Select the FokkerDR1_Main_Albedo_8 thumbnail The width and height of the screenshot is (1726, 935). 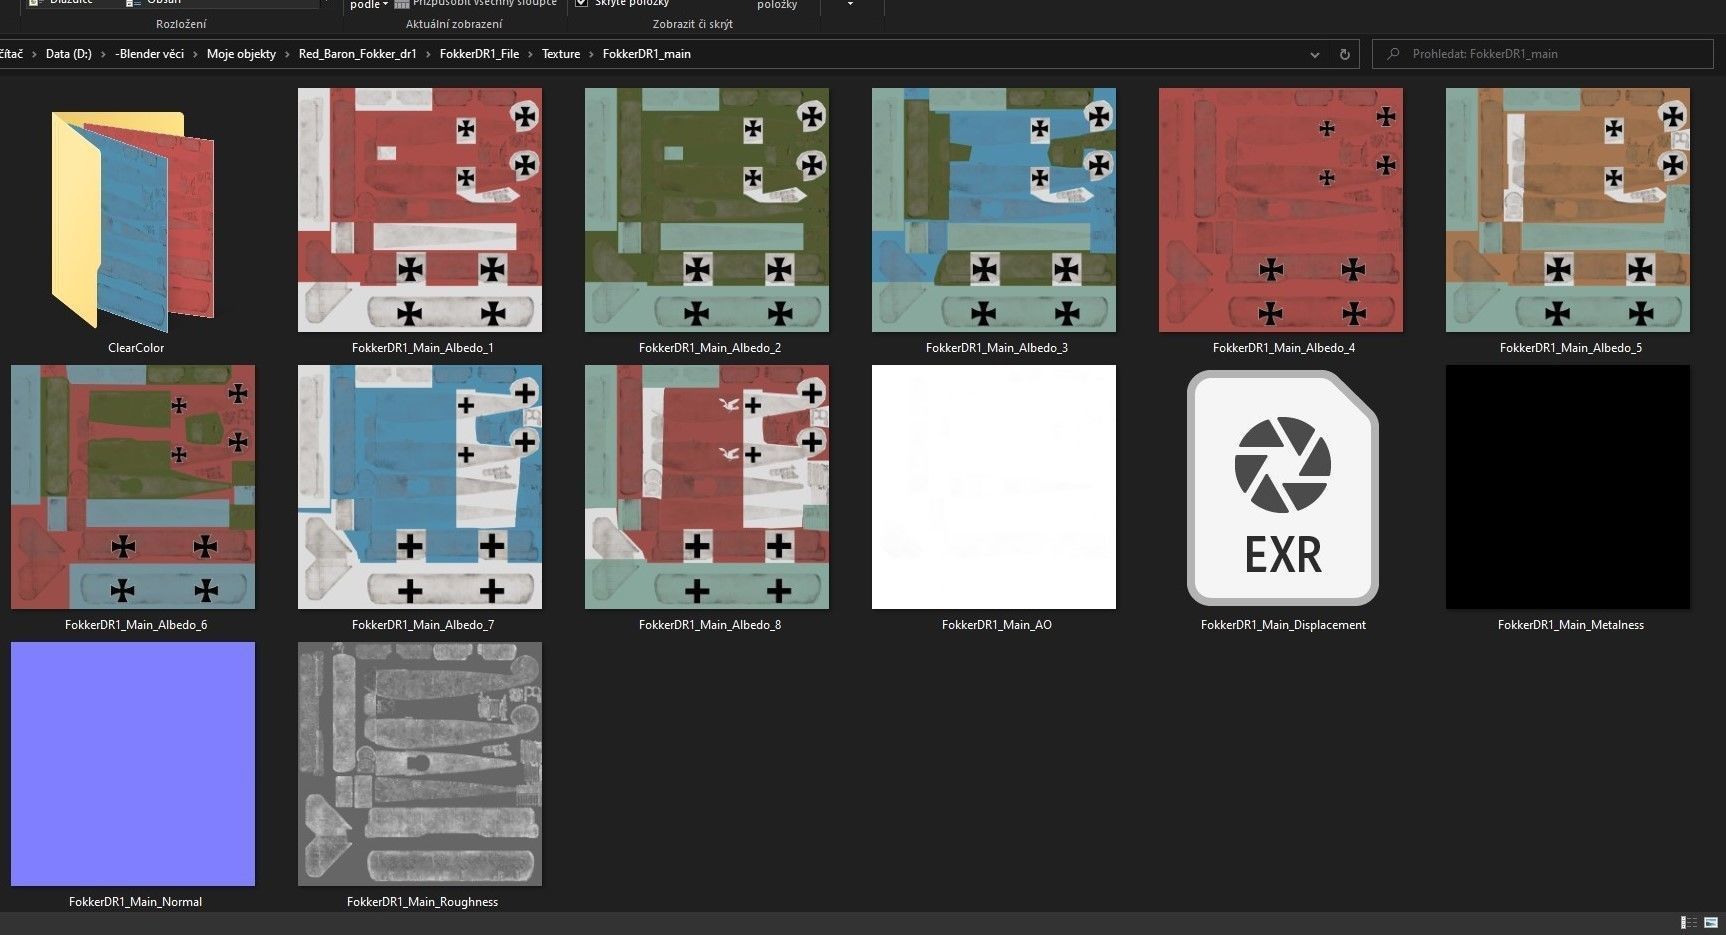click(x=707, y=487)
